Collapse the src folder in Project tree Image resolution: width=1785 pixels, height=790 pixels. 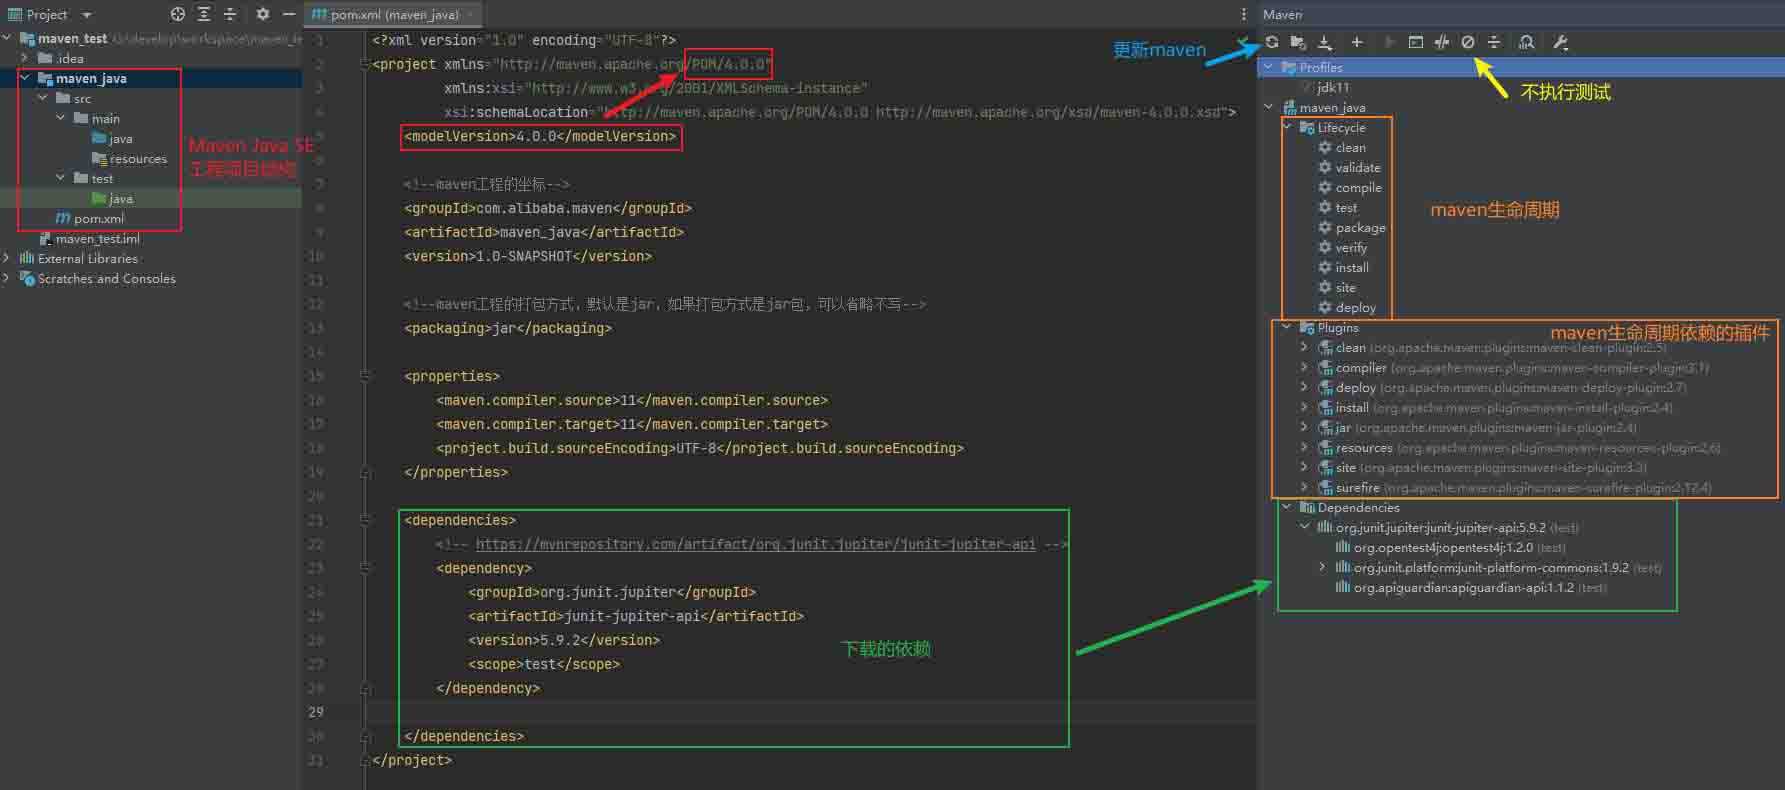[x=43, y=98]
